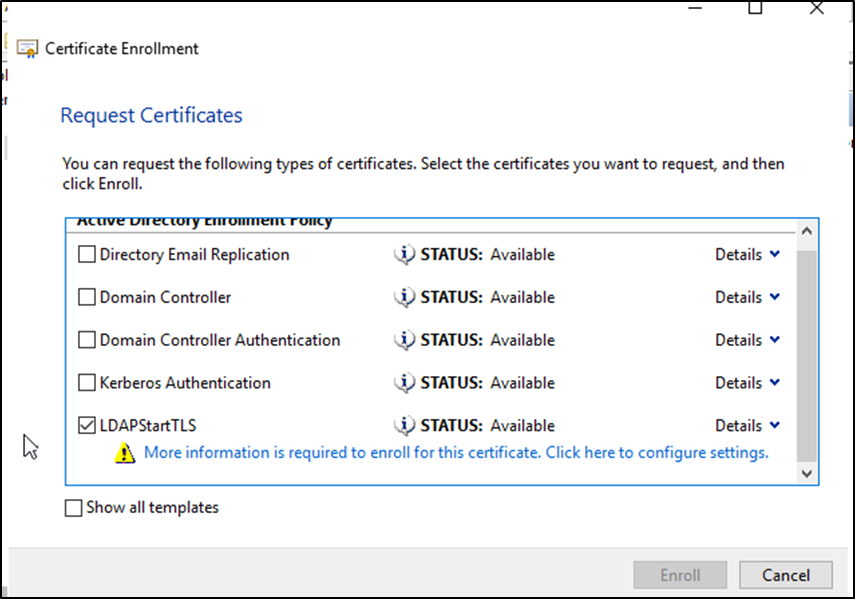This screenshot has height=599, width=855.
Task: Expand Details for Domain Controller Authentication
Action: click(x=747, y=340)
